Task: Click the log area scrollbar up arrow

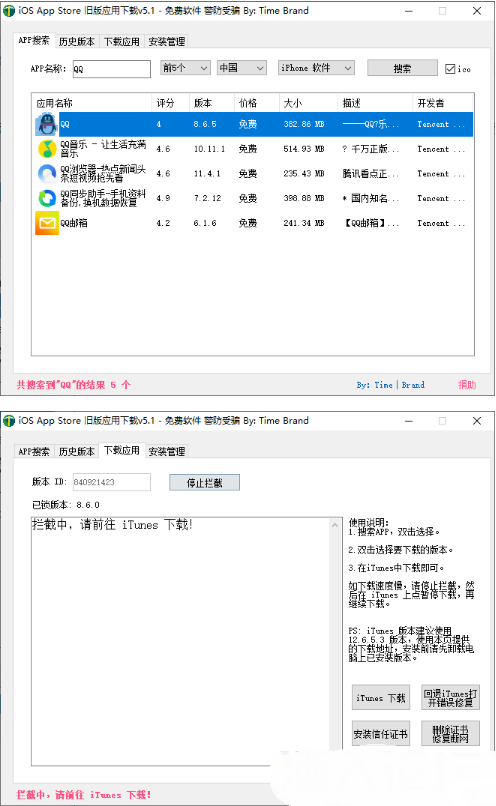Action: point(335,525)
